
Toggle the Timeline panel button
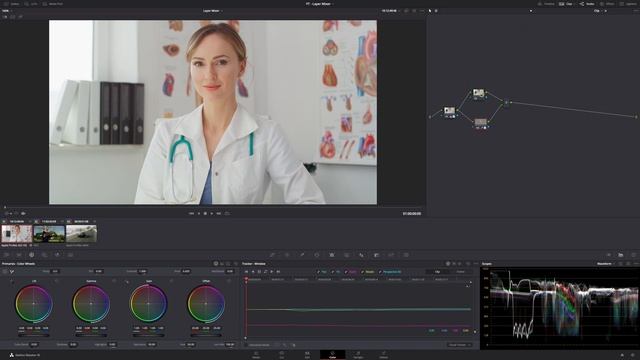546,4
